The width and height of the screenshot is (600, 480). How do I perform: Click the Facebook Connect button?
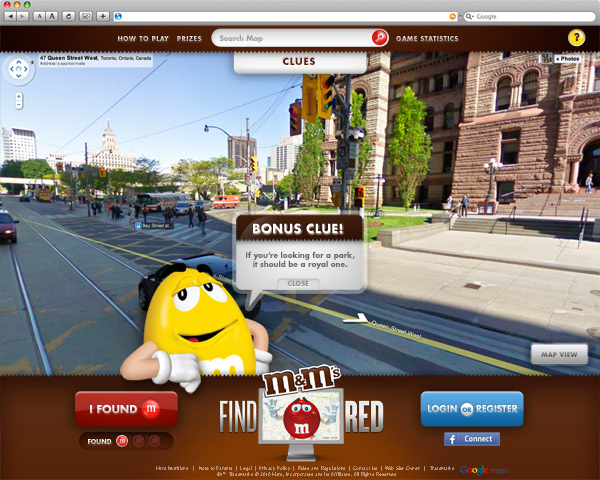click(472, 439)
